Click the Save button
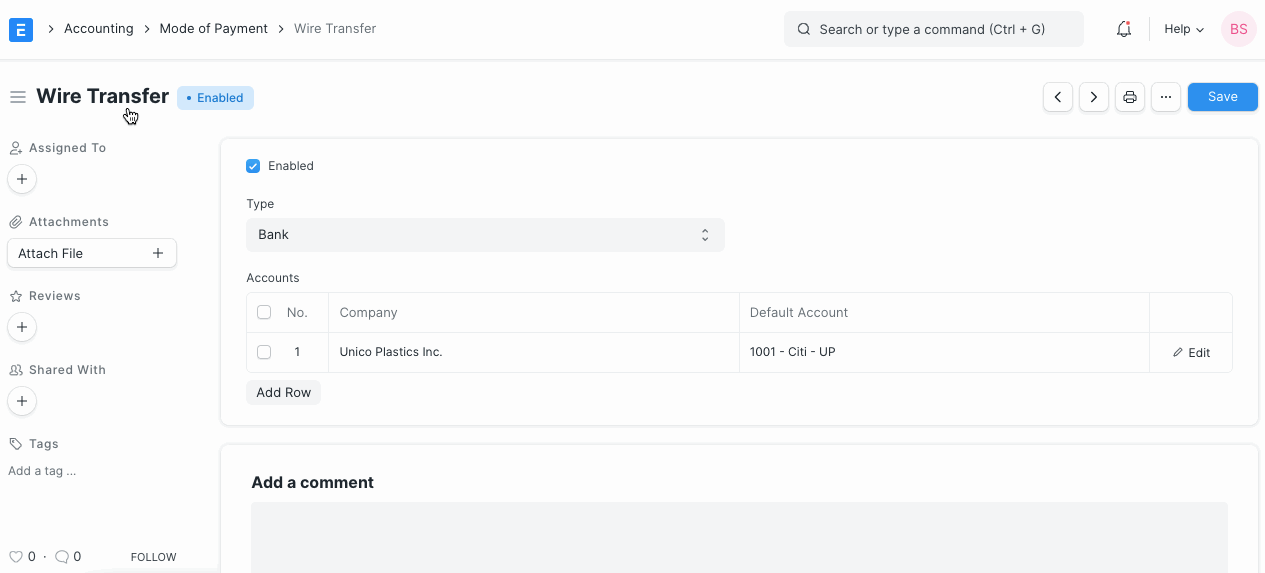This screenshot has width=1265, height=573. click(1222, 97)
